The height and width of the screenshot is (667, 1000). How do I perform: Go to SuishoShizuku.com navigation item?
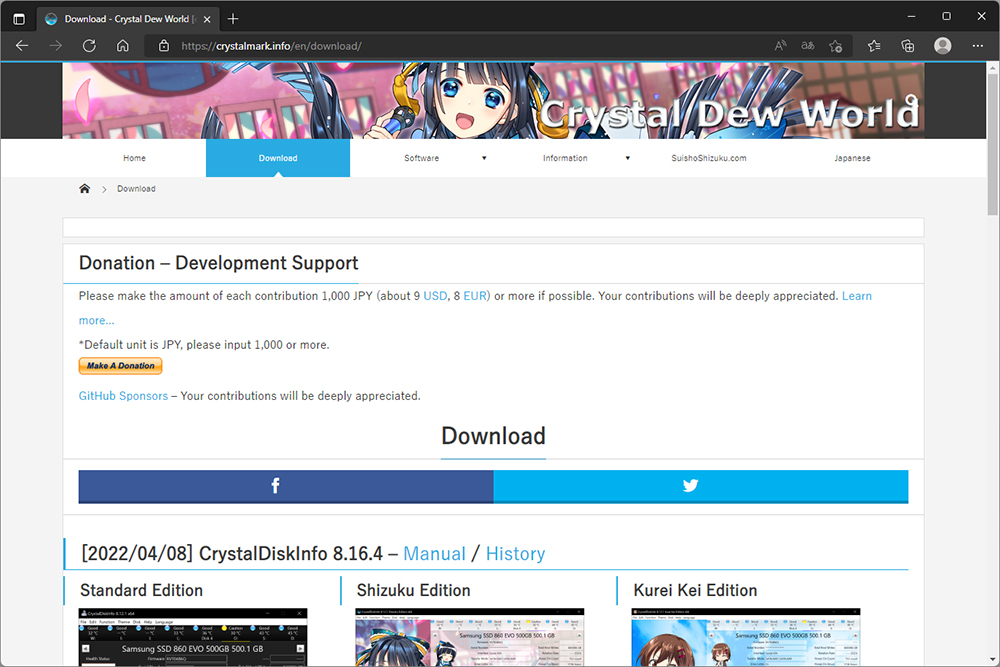(x=709, y=158)
